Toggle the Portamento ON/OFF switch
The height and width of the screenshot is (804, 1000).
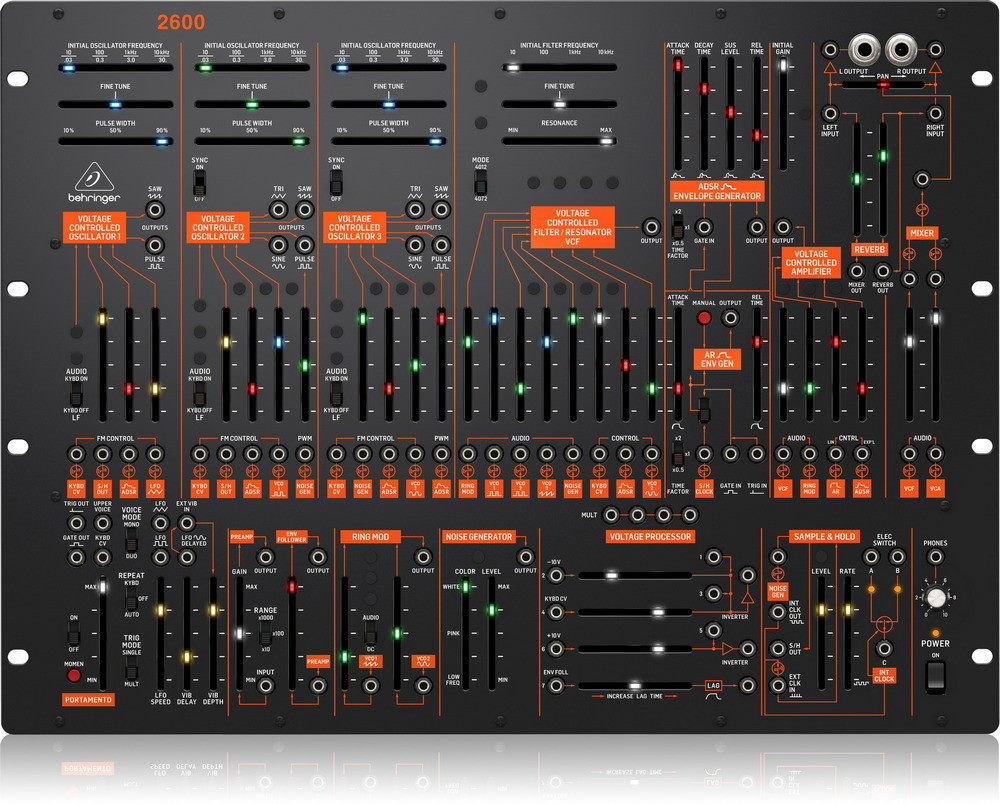point(73,633)
